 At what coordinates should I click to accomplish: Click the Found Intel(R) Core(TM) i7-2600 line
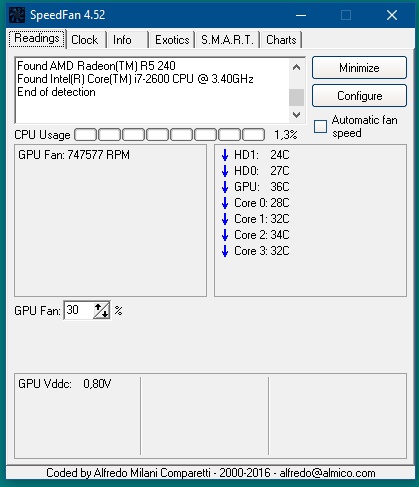coord(135,79)
